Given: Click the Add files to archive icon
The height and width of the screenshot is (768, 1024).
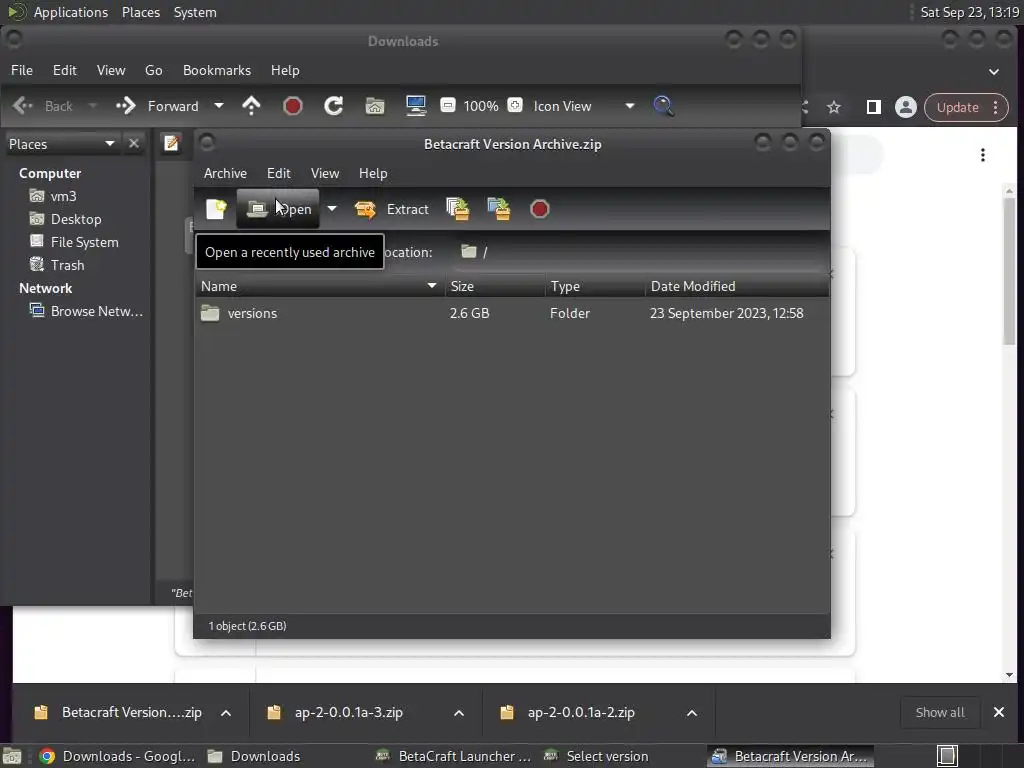Looking at the screenshot, I should 458,209.
